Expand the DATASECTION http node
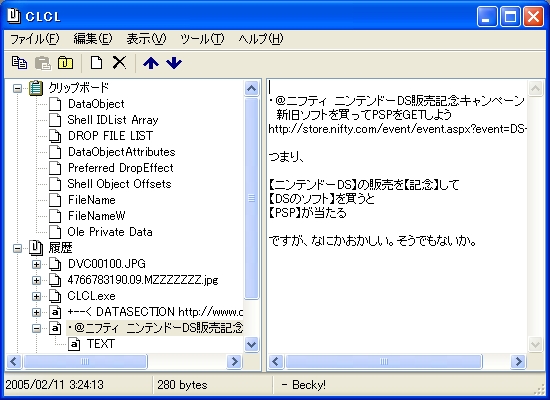 pos(36,312)
